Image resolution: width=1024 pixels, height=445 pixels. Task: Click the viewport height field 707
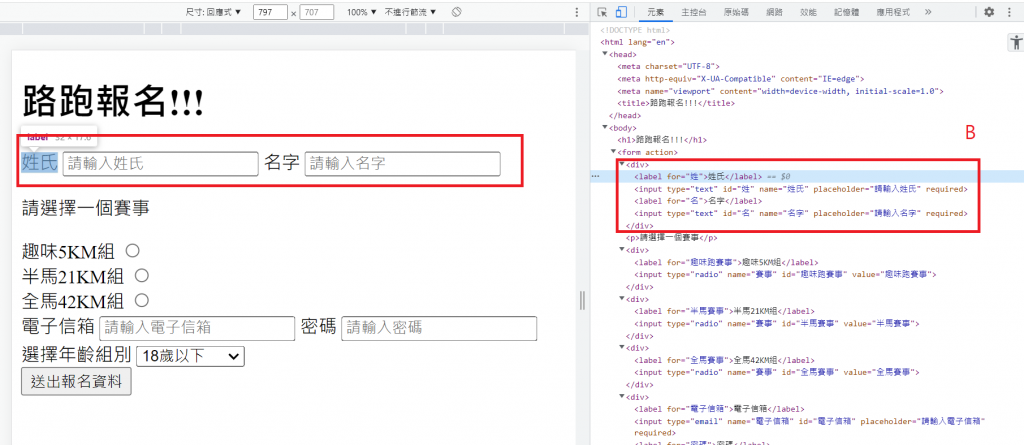(317, 12)
